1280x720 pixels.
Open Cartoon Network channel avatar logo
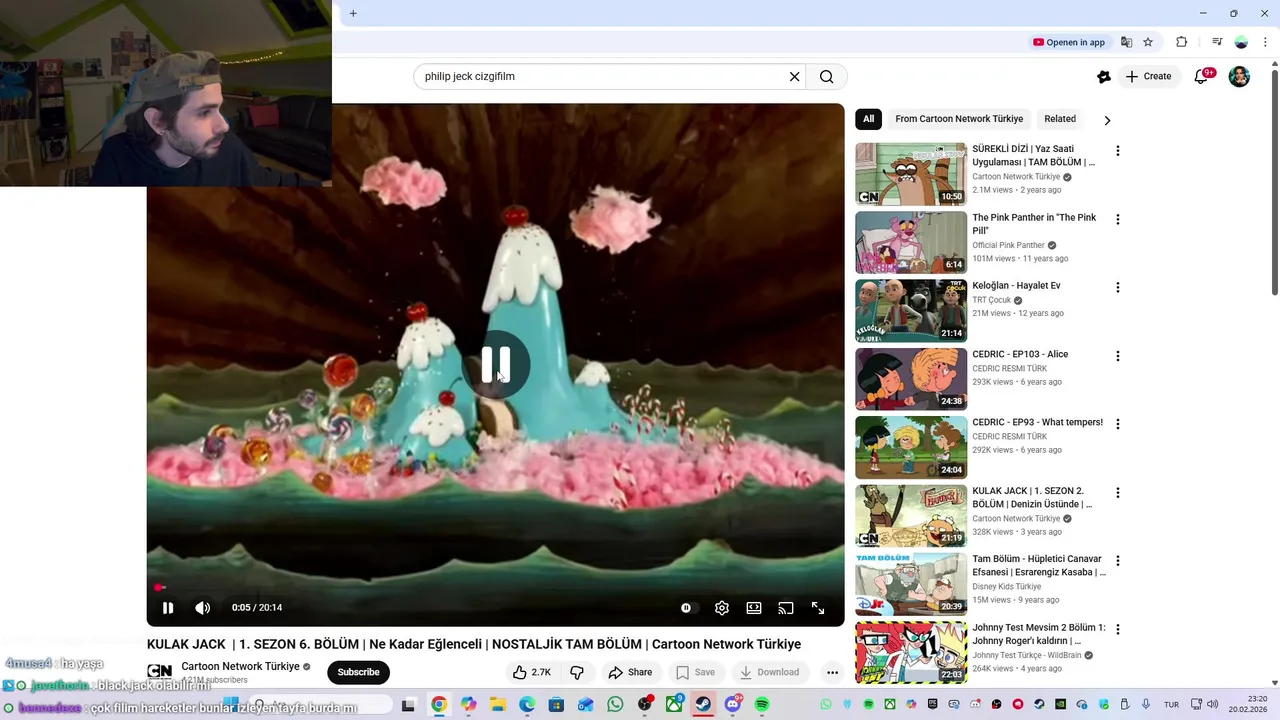pyautogui.click(x=160, y=672)
